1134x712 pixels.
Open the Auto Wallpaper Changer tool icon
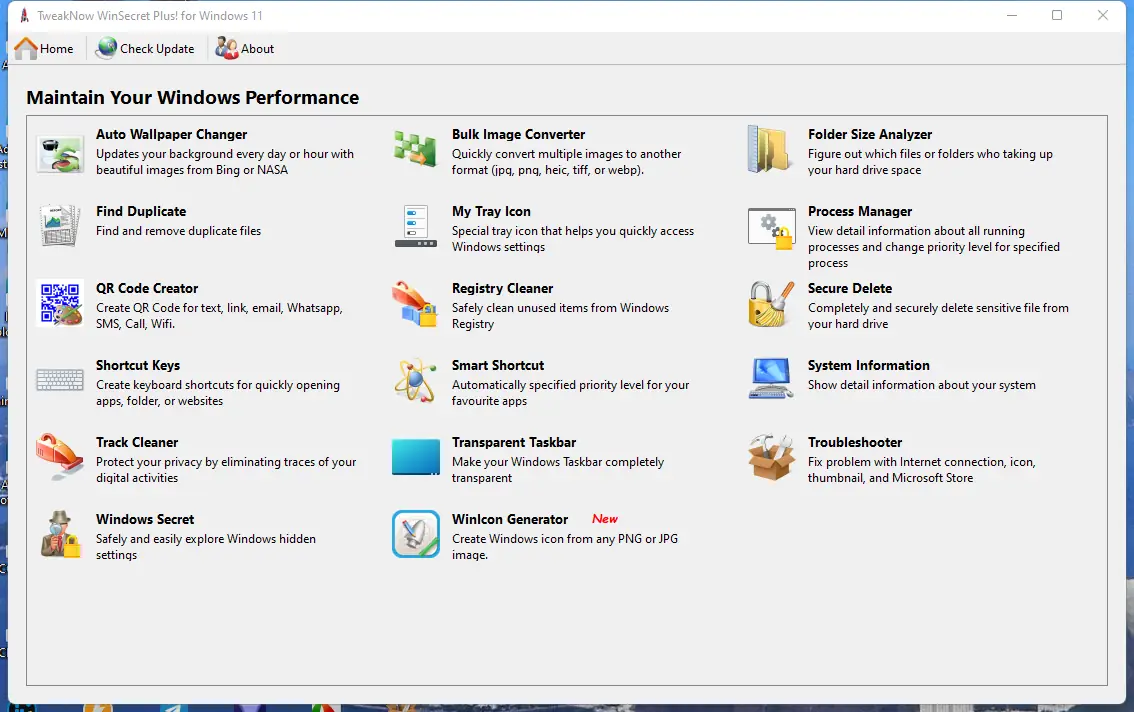coord(59,152)
